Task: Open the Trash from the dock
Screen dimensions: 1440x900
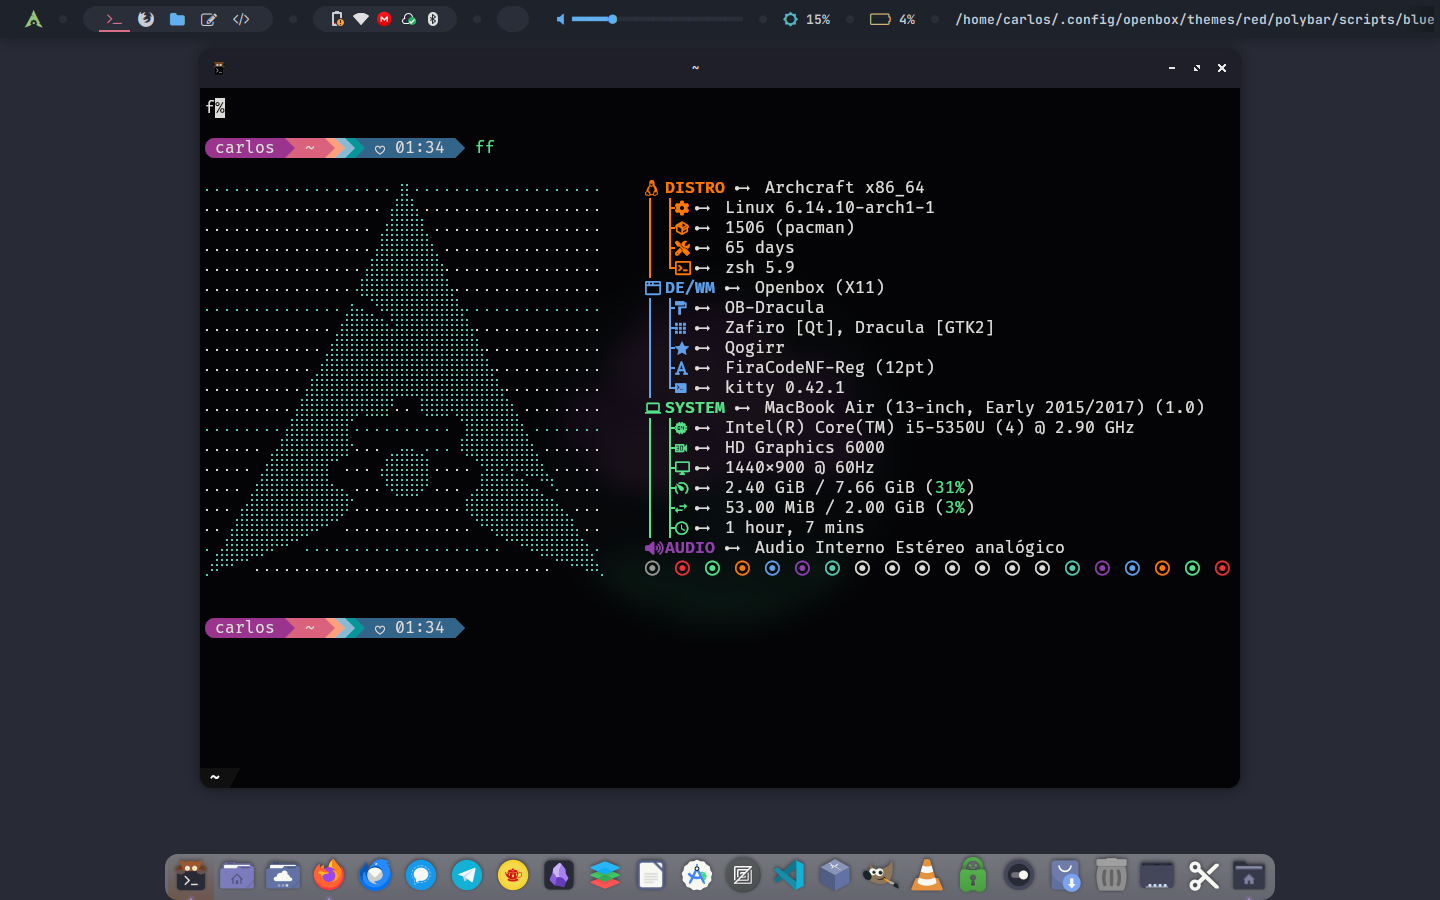Action: [x=1111, y=876]
